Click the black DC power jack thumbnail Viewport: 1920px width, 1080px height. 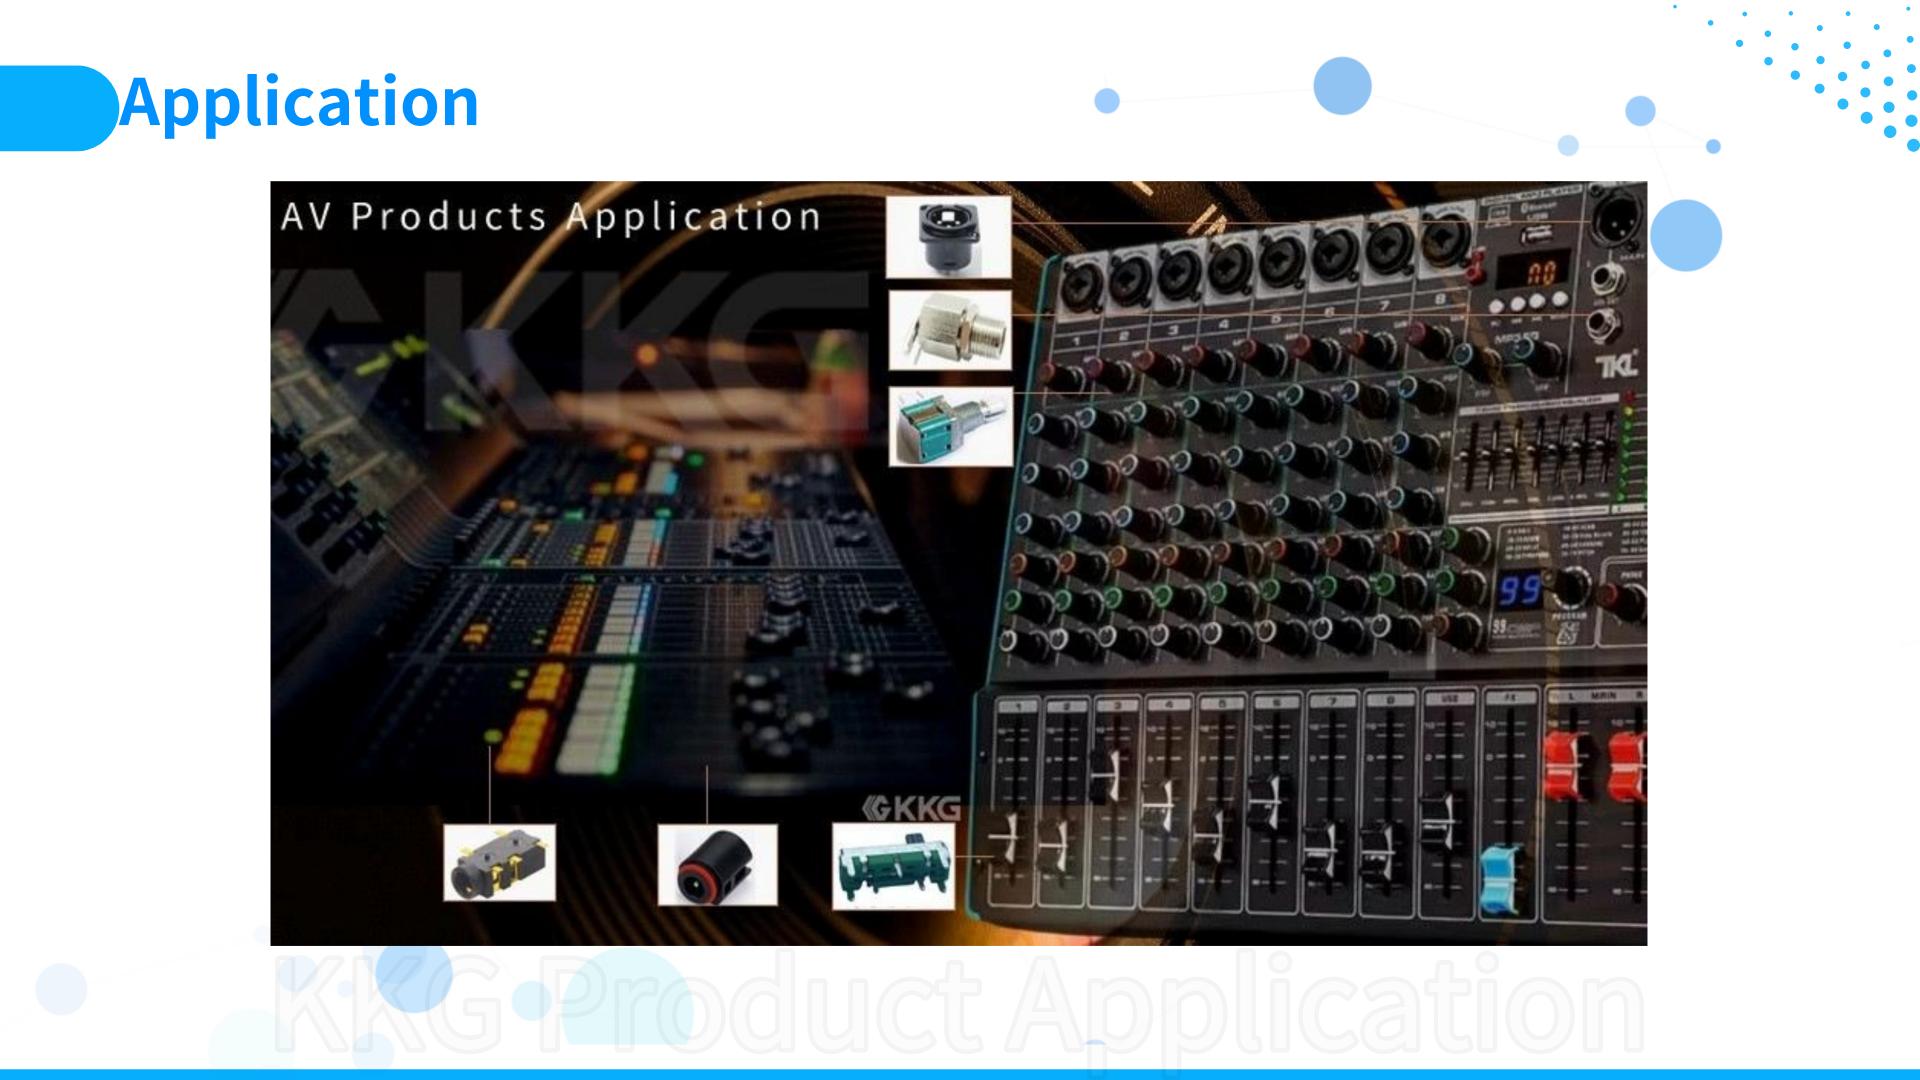click(717, 866)
